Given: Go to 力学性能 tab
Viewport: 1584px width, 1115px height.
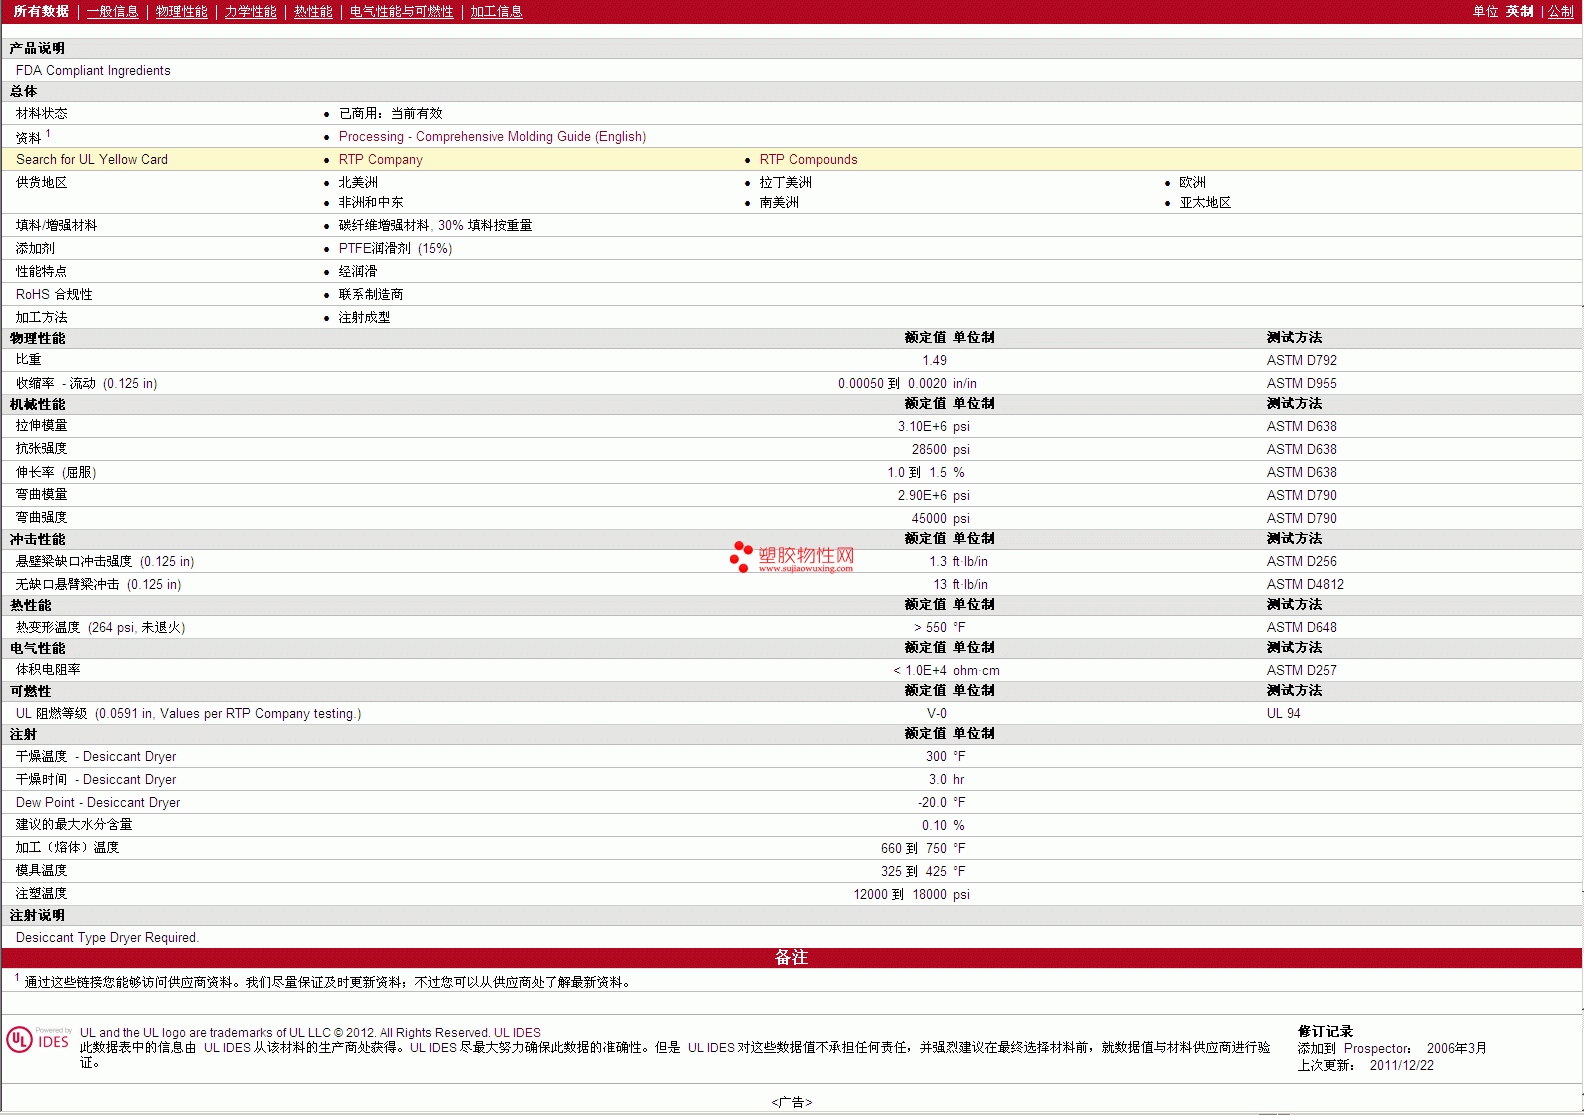Looking at the screenshot, I should click(x=250, y=12).
